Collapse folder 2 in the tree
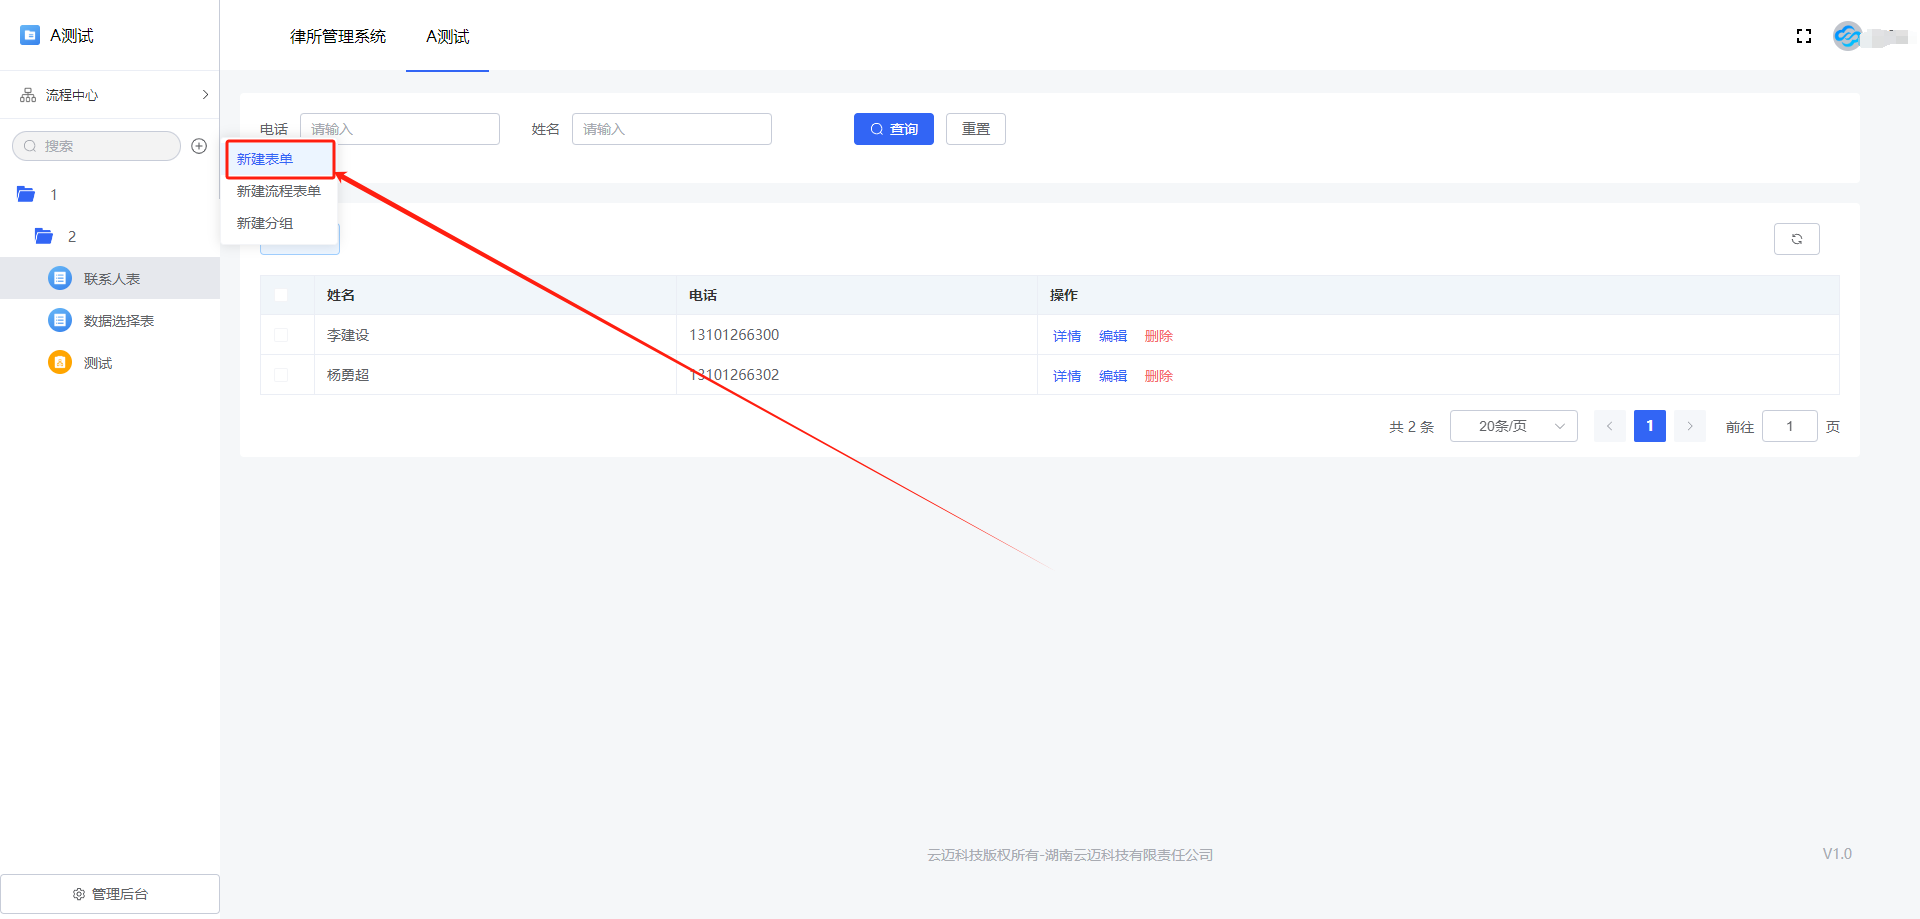 [44, 236]
